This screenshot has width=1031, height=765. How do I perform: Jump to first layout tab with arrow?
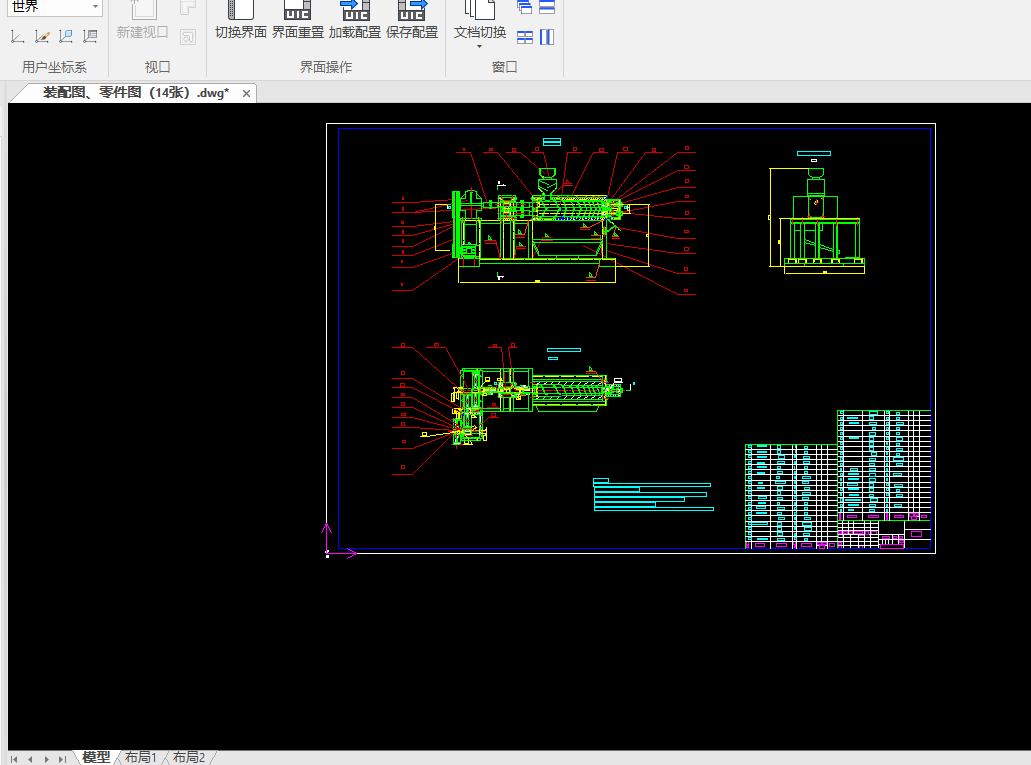click(14, 759)
